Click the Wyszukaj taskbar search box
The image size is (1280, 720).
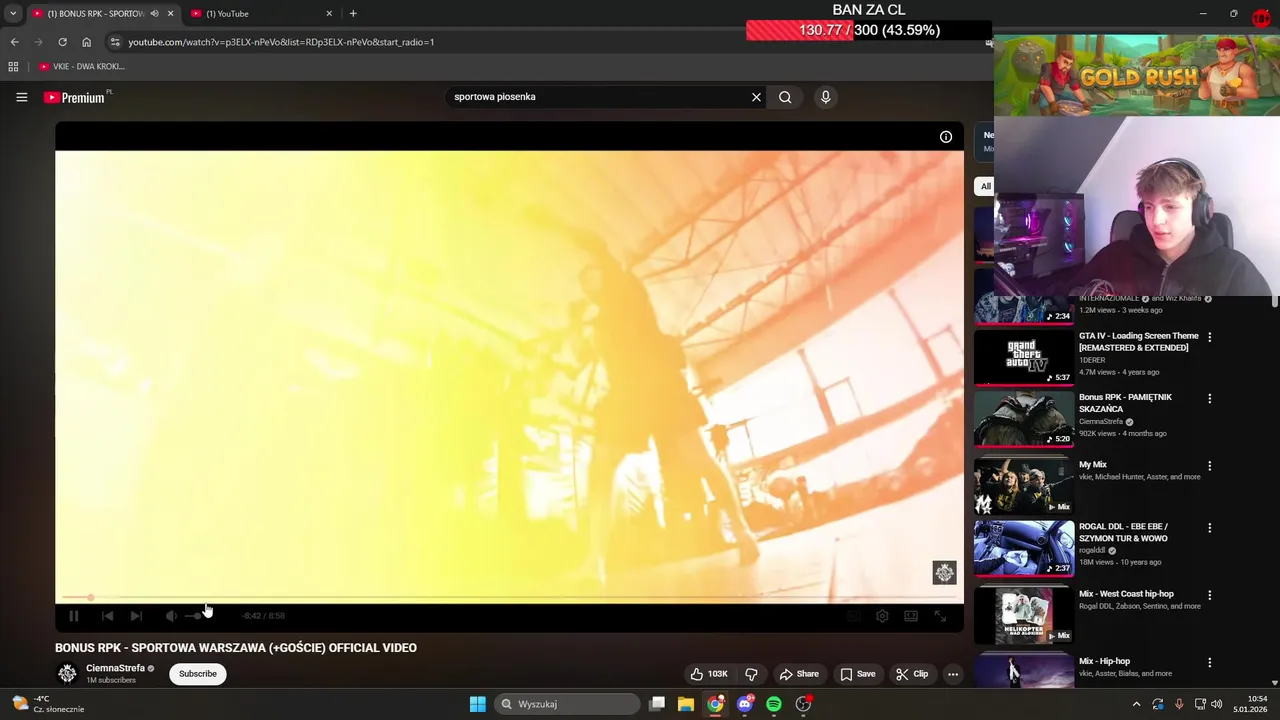567,704
